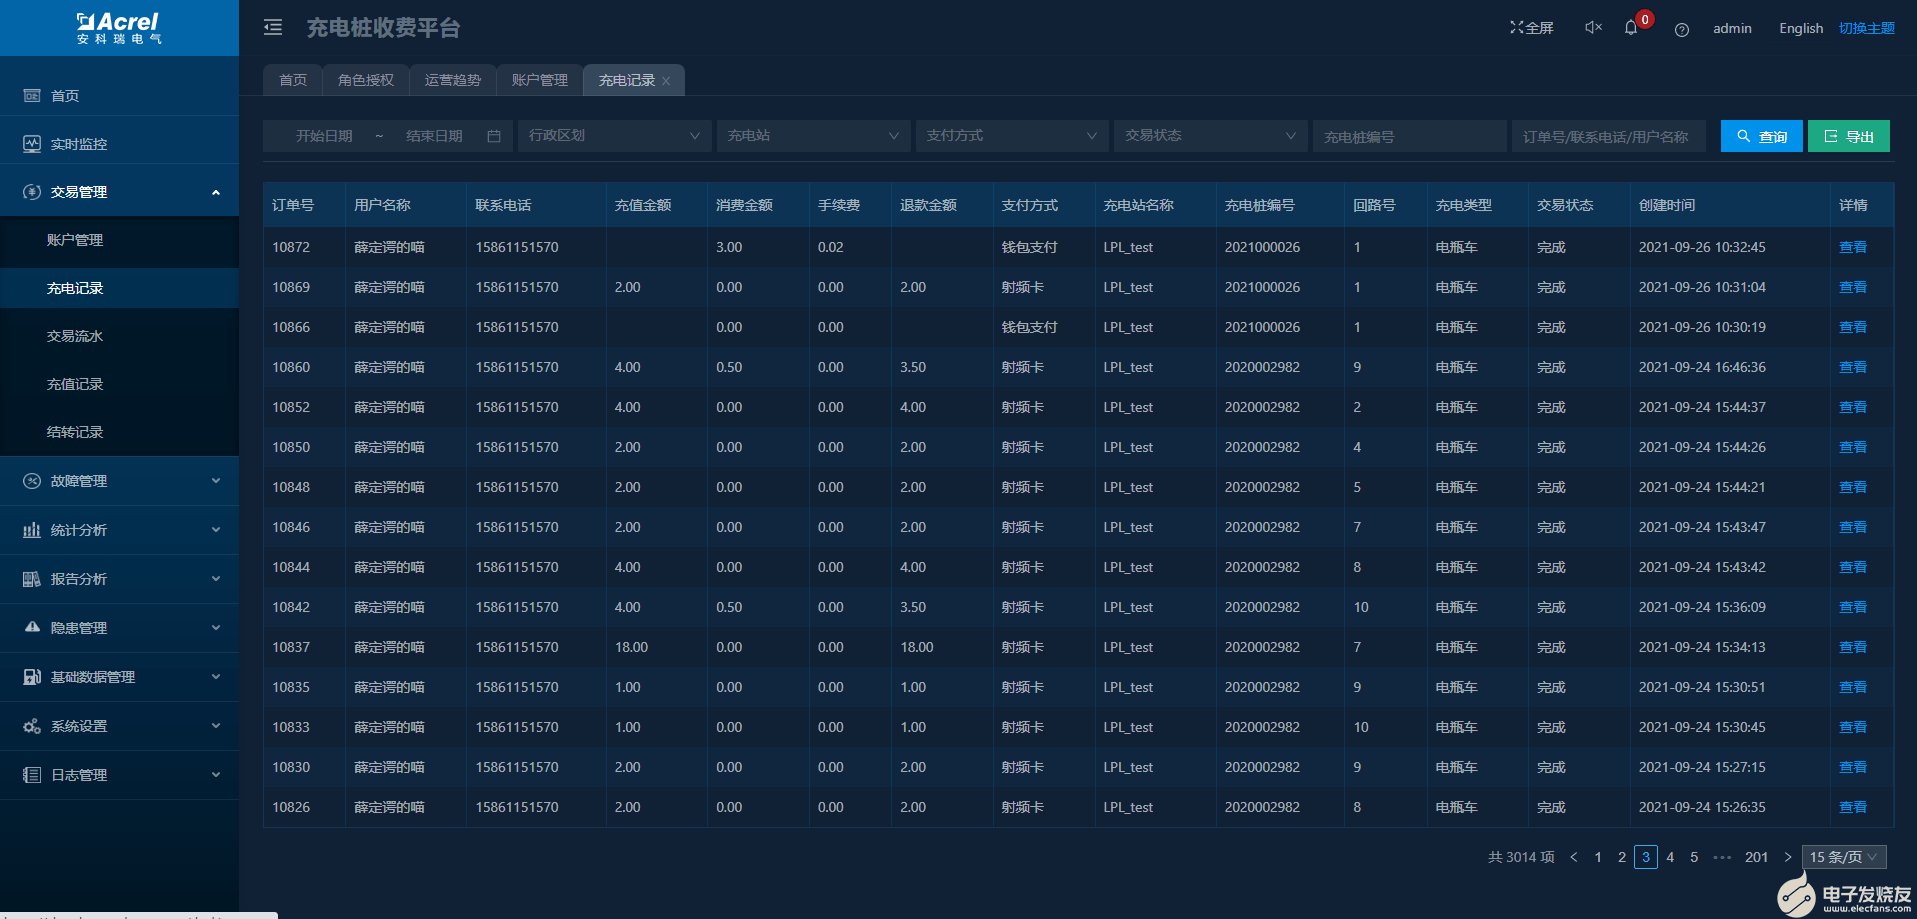Open 实时监控 from the sidebar
Screen dimensions: 1917x919
tap(79, 144)
